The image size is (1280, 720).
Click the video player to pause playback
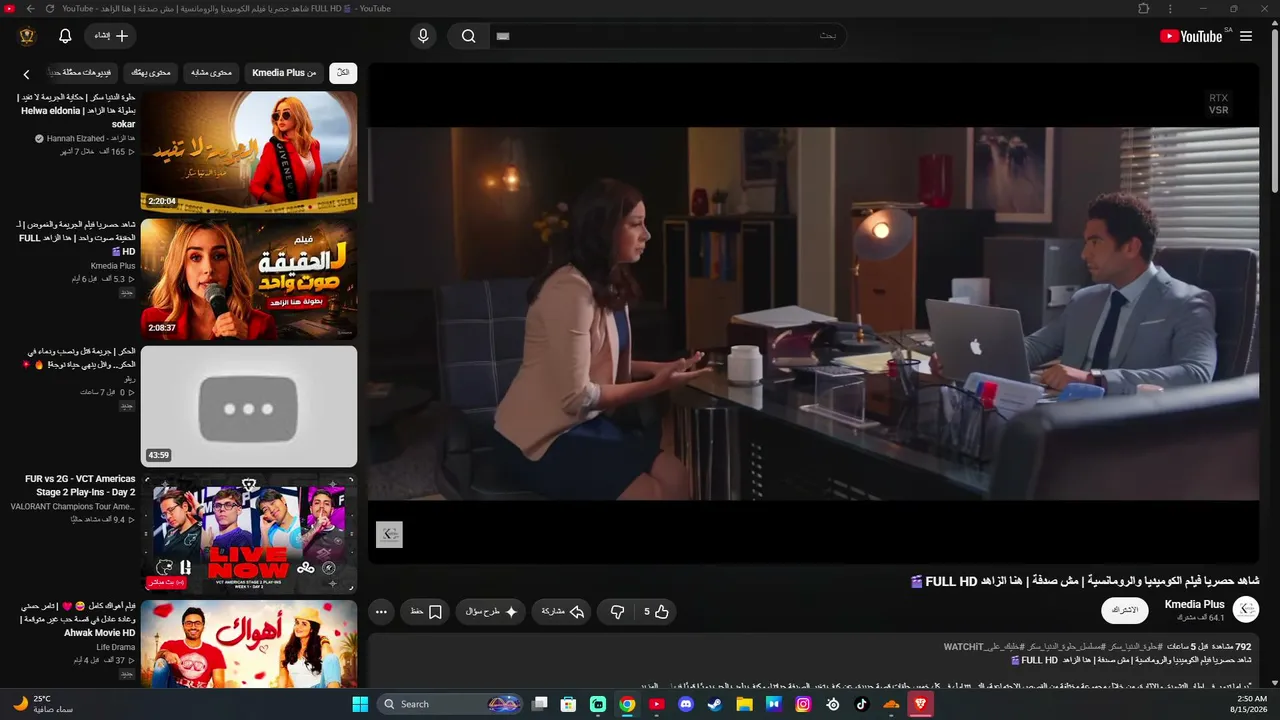pyautogui.click(x=814, y=312)
